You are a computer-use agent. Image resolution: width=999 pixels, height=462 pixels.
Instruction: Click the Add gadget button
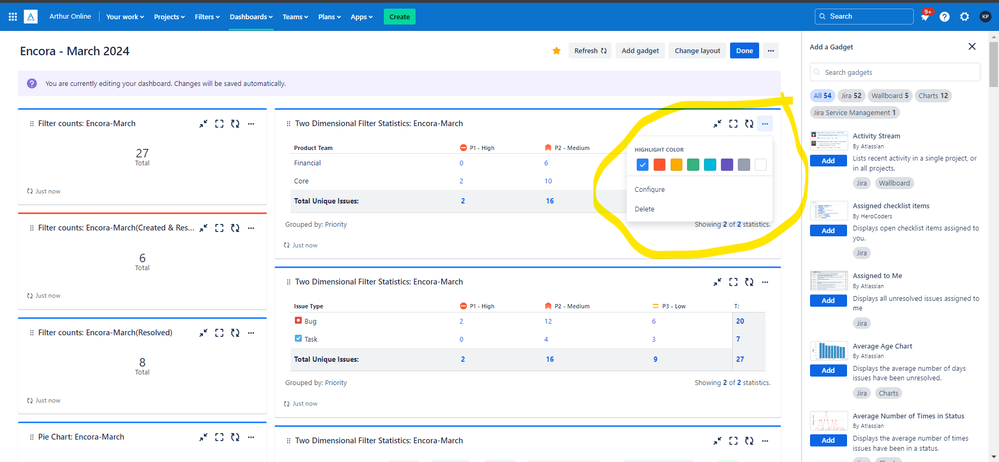coord(640,51)
